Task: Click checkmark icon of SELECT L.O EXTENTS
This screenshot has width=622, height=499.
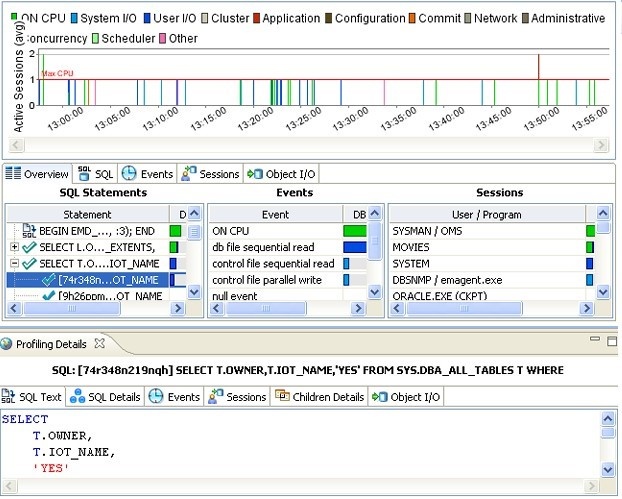Action: tap(29, 247)
